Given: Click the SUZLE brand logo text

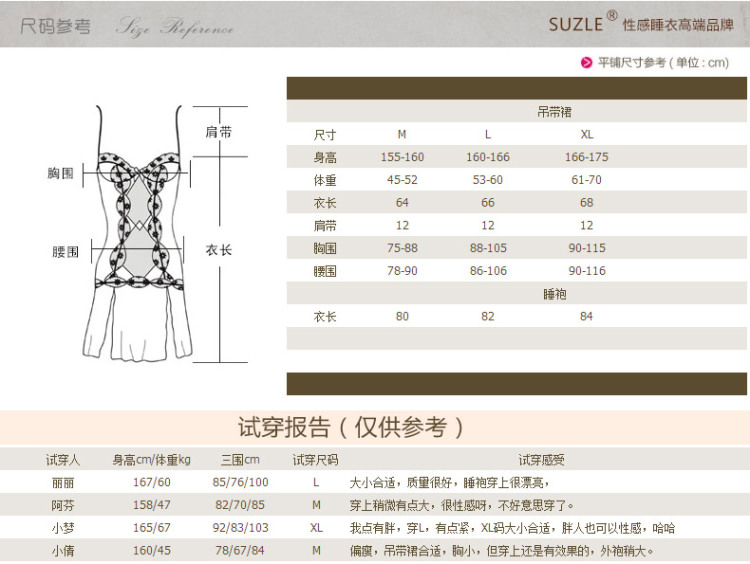Looking at the screenshot, I should coord(576,24).
